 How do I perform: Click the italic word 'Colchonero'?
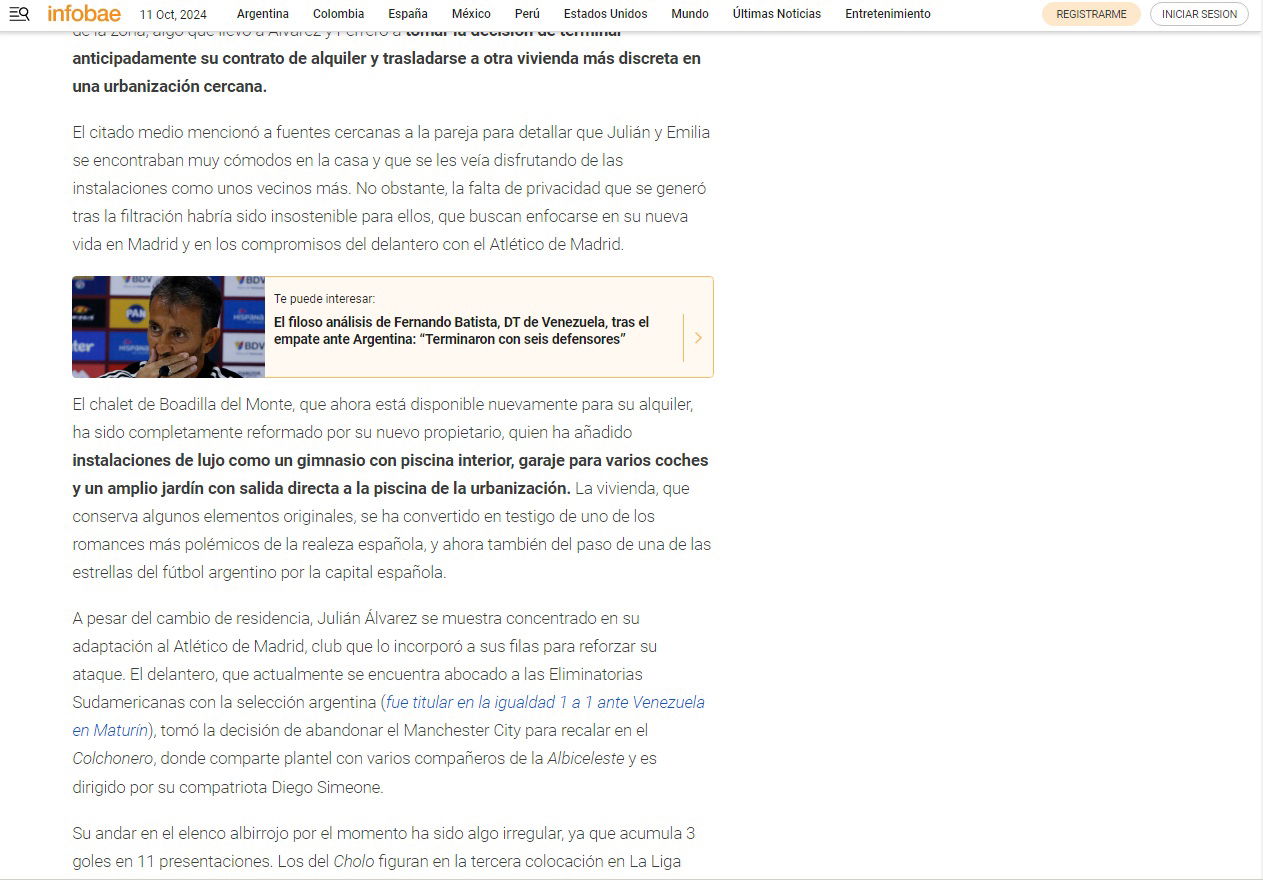(113, 758)
